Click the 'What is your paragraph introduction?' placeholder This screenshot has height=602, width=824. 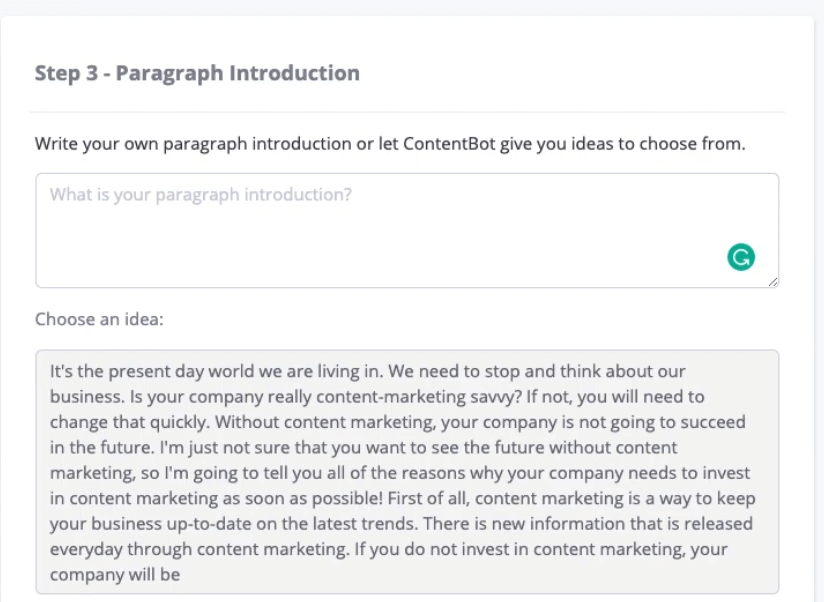pyautogui.click(x=201, y=194)
